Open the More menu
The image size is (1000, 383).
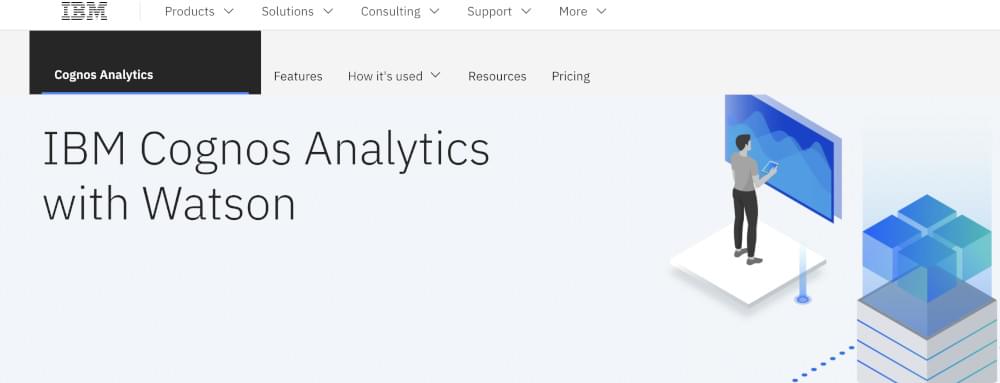(583, 11)
